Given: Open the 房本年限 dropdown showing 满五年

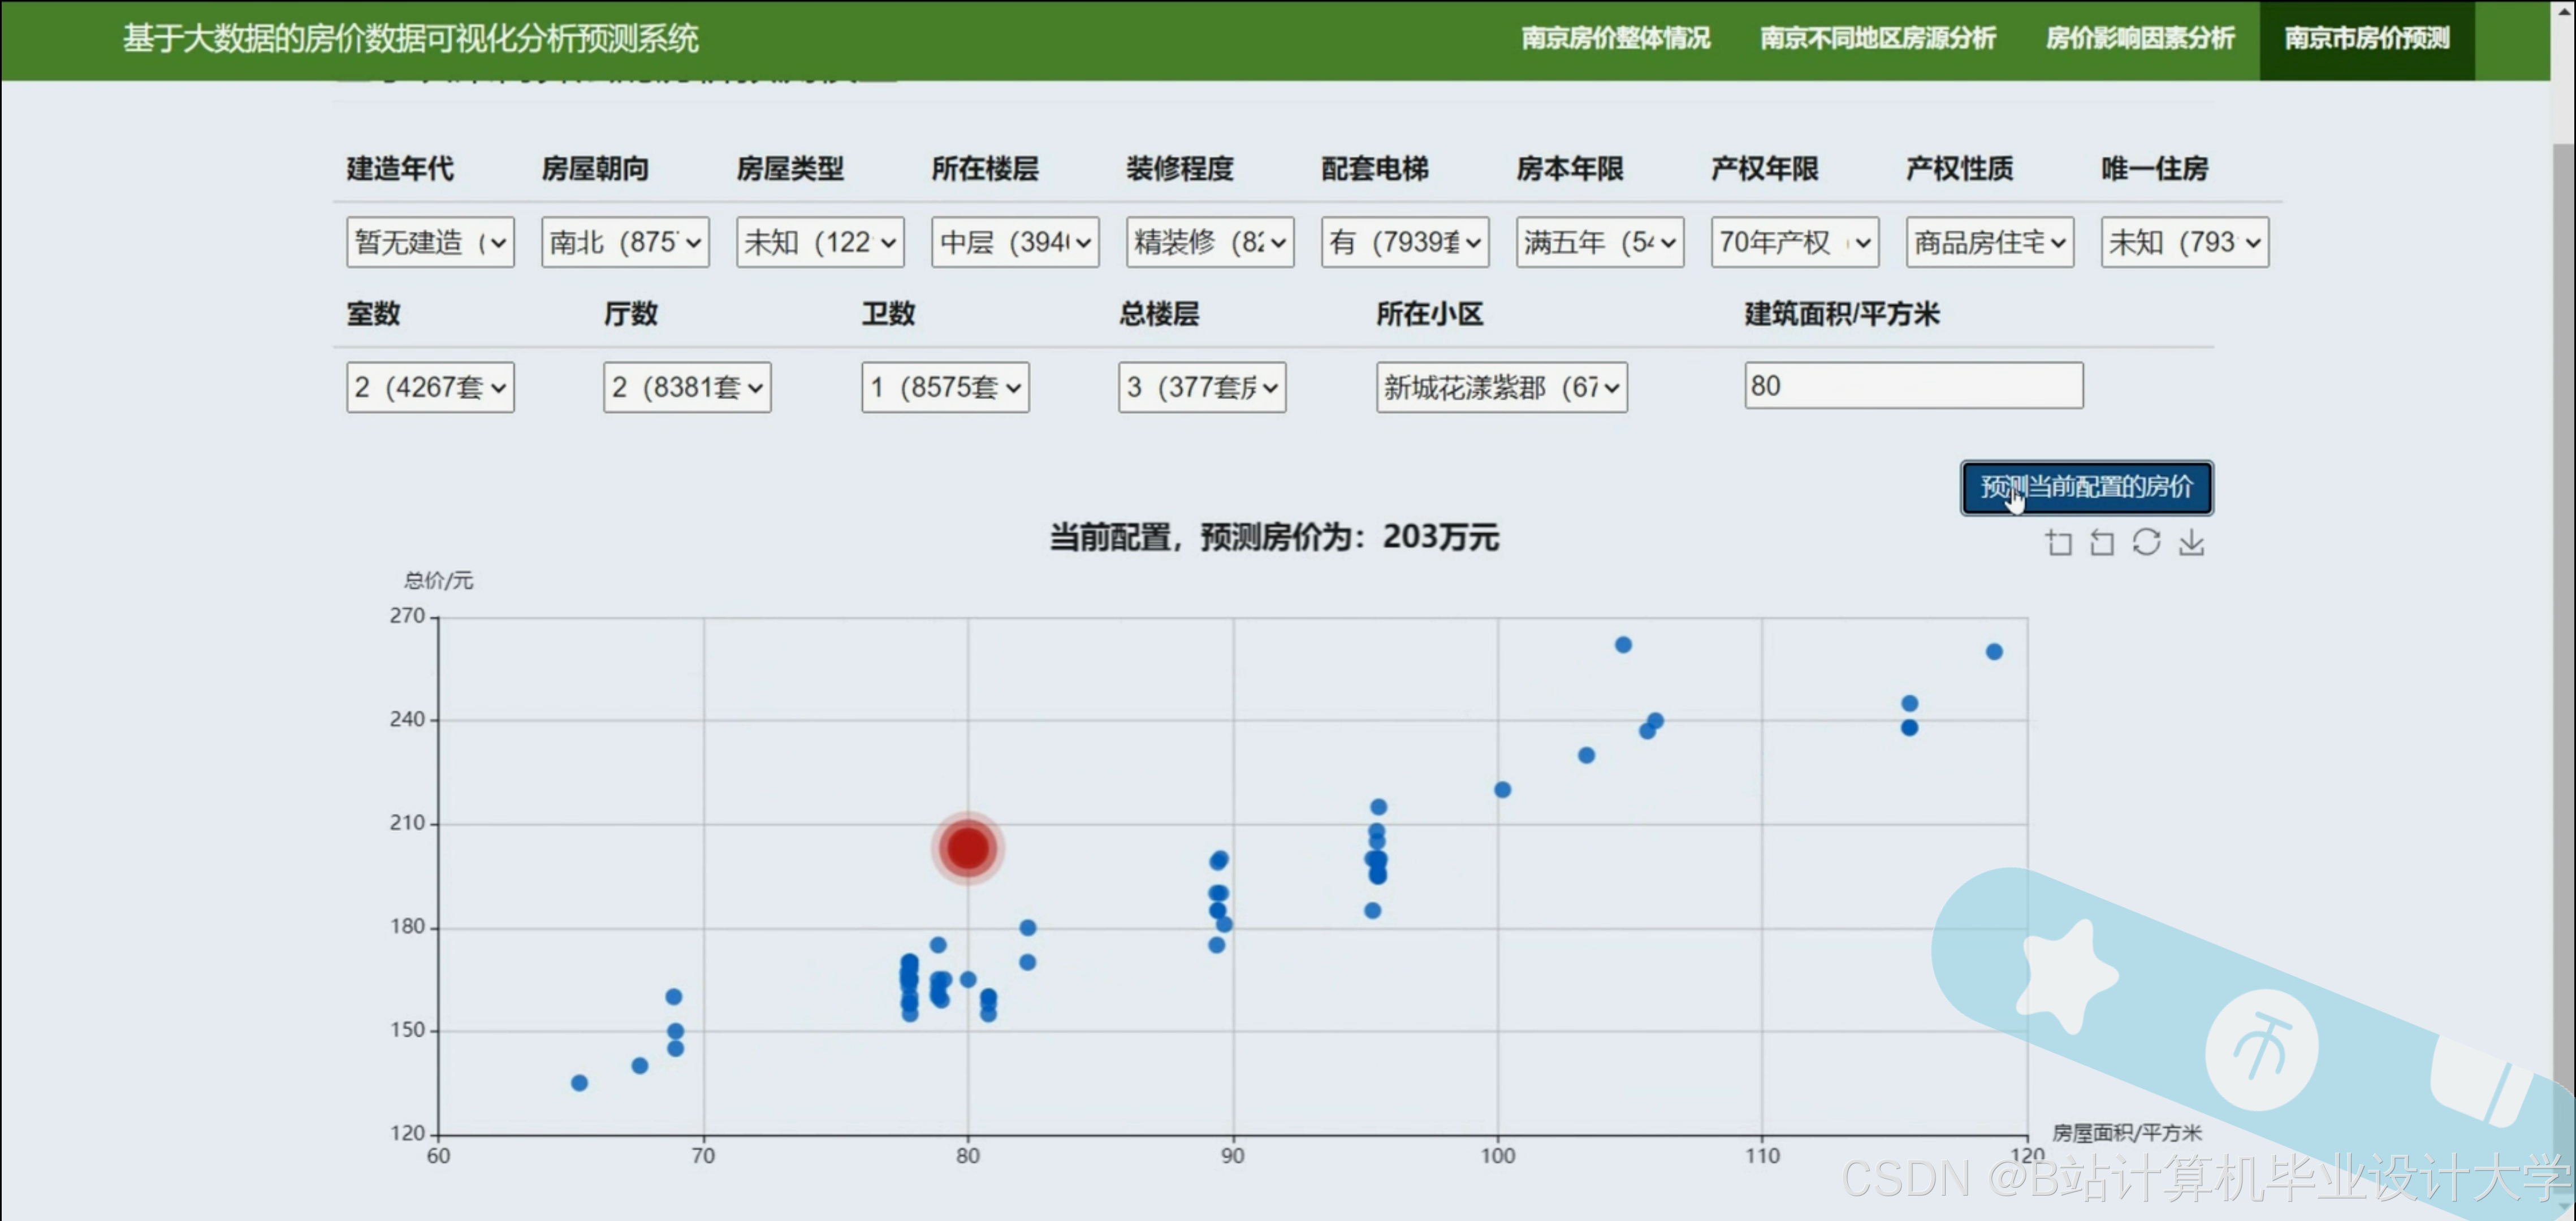Looking at the screenshot, I should 1600,242.
